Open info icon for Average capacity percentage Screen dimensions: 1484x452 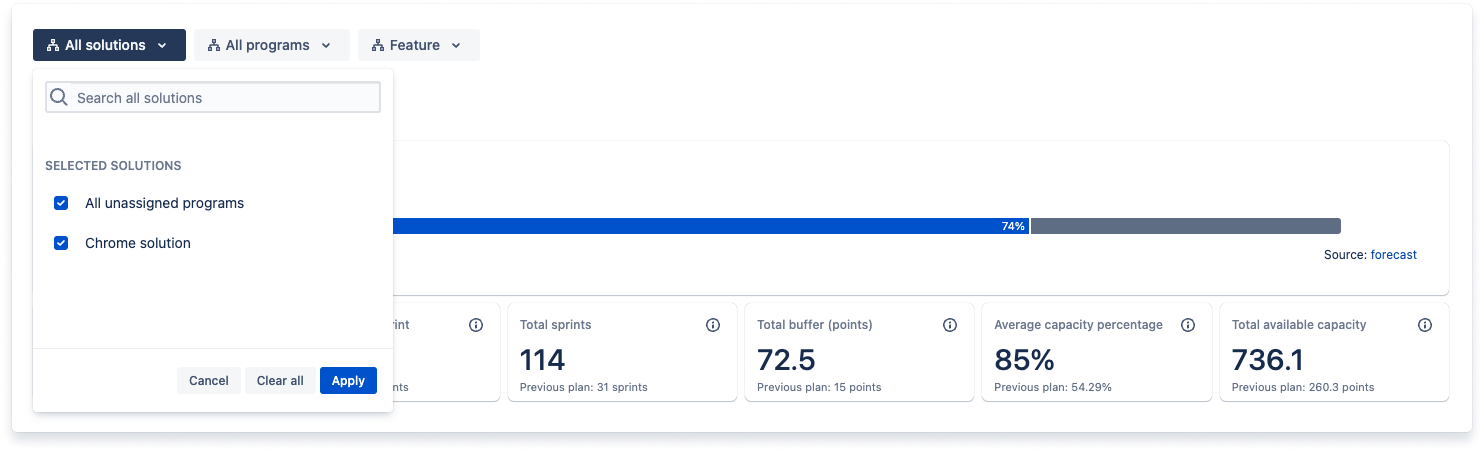coord(1188,325)
